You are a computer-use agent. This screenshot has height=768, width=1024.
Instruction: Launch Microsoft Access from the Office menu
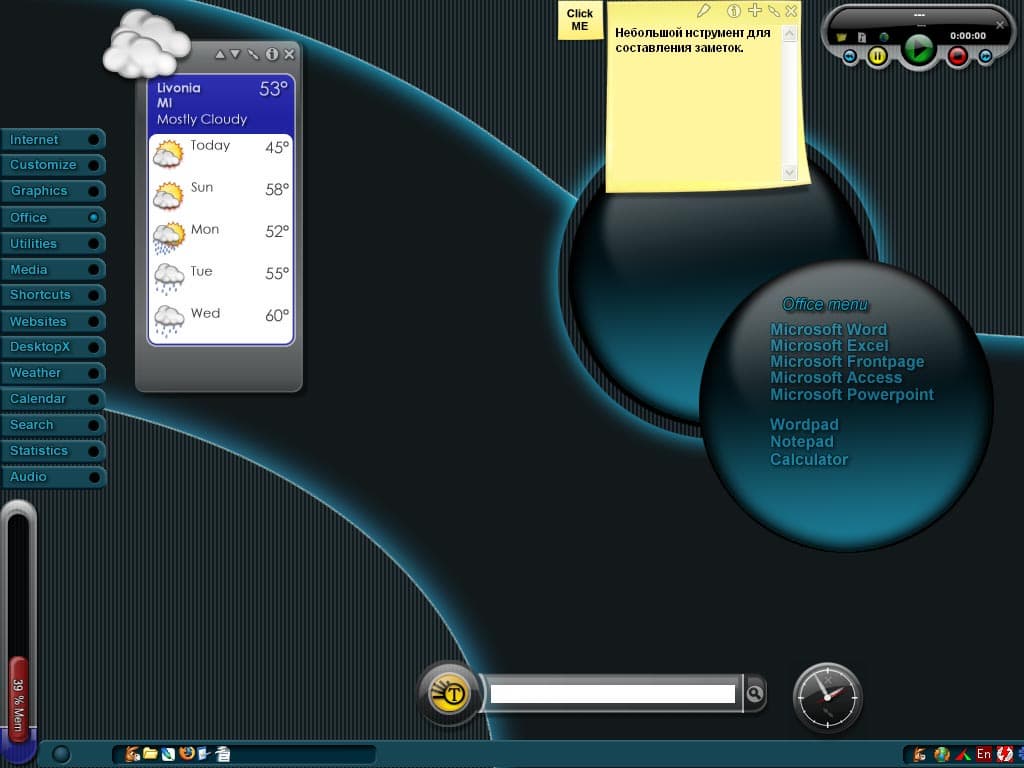click(x=836, y=377)
